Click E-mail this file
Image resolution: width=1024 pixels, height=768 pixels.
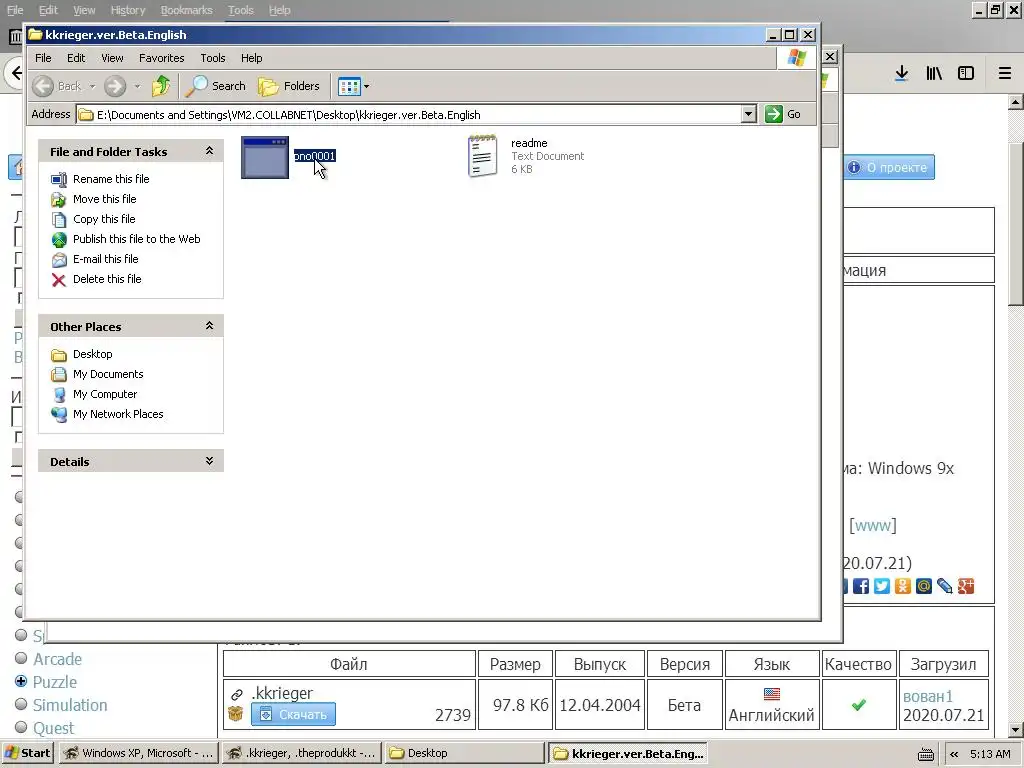[x=106, y=259]
